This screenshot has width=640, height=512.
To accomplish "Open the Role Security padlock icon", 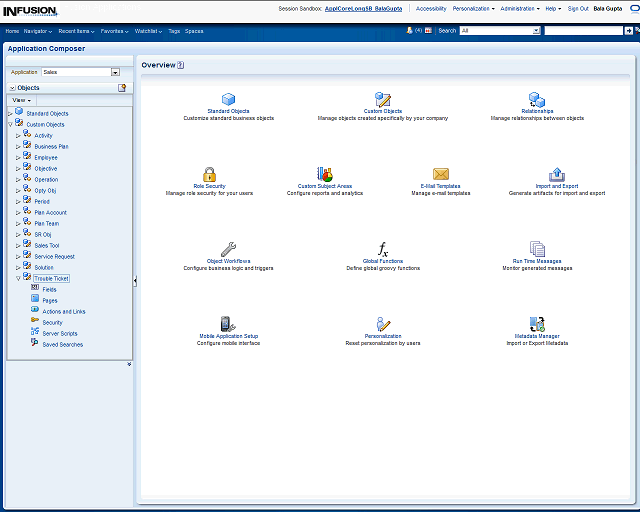I will click(209, 174).
